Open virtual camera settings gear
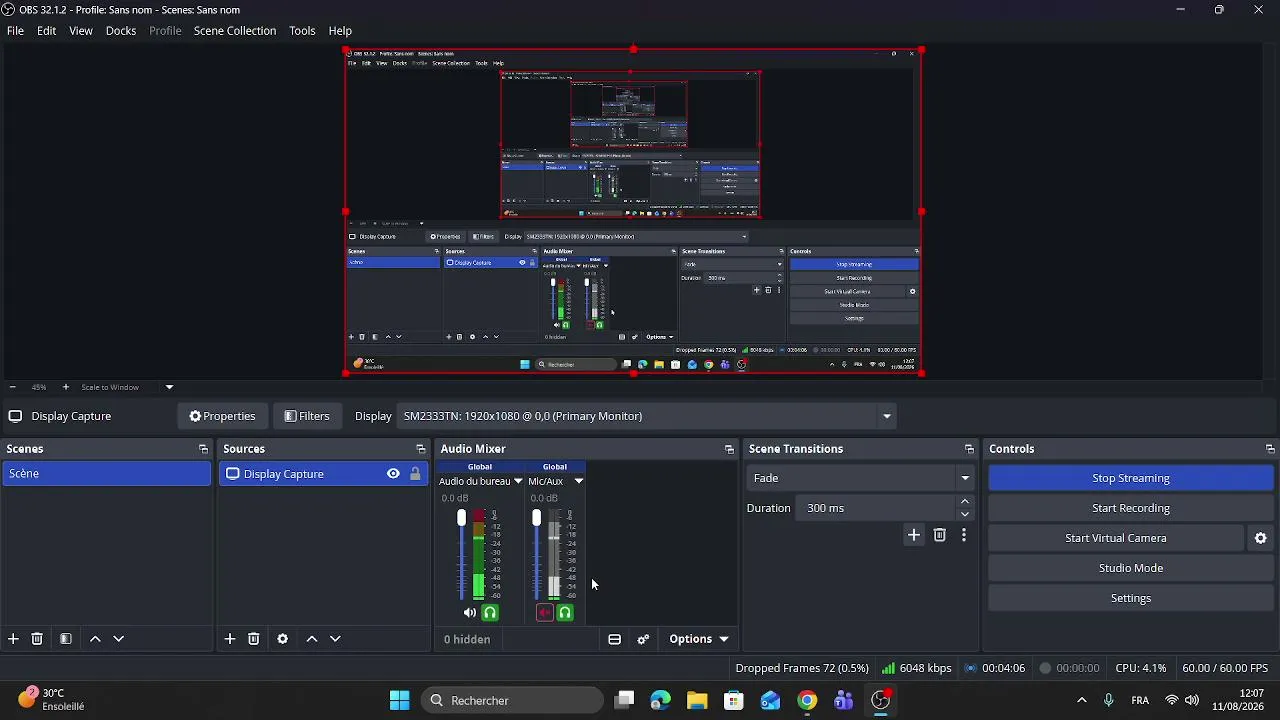Image resolution: width=1280 pixels, height=720 pixels. [1261, 538]
